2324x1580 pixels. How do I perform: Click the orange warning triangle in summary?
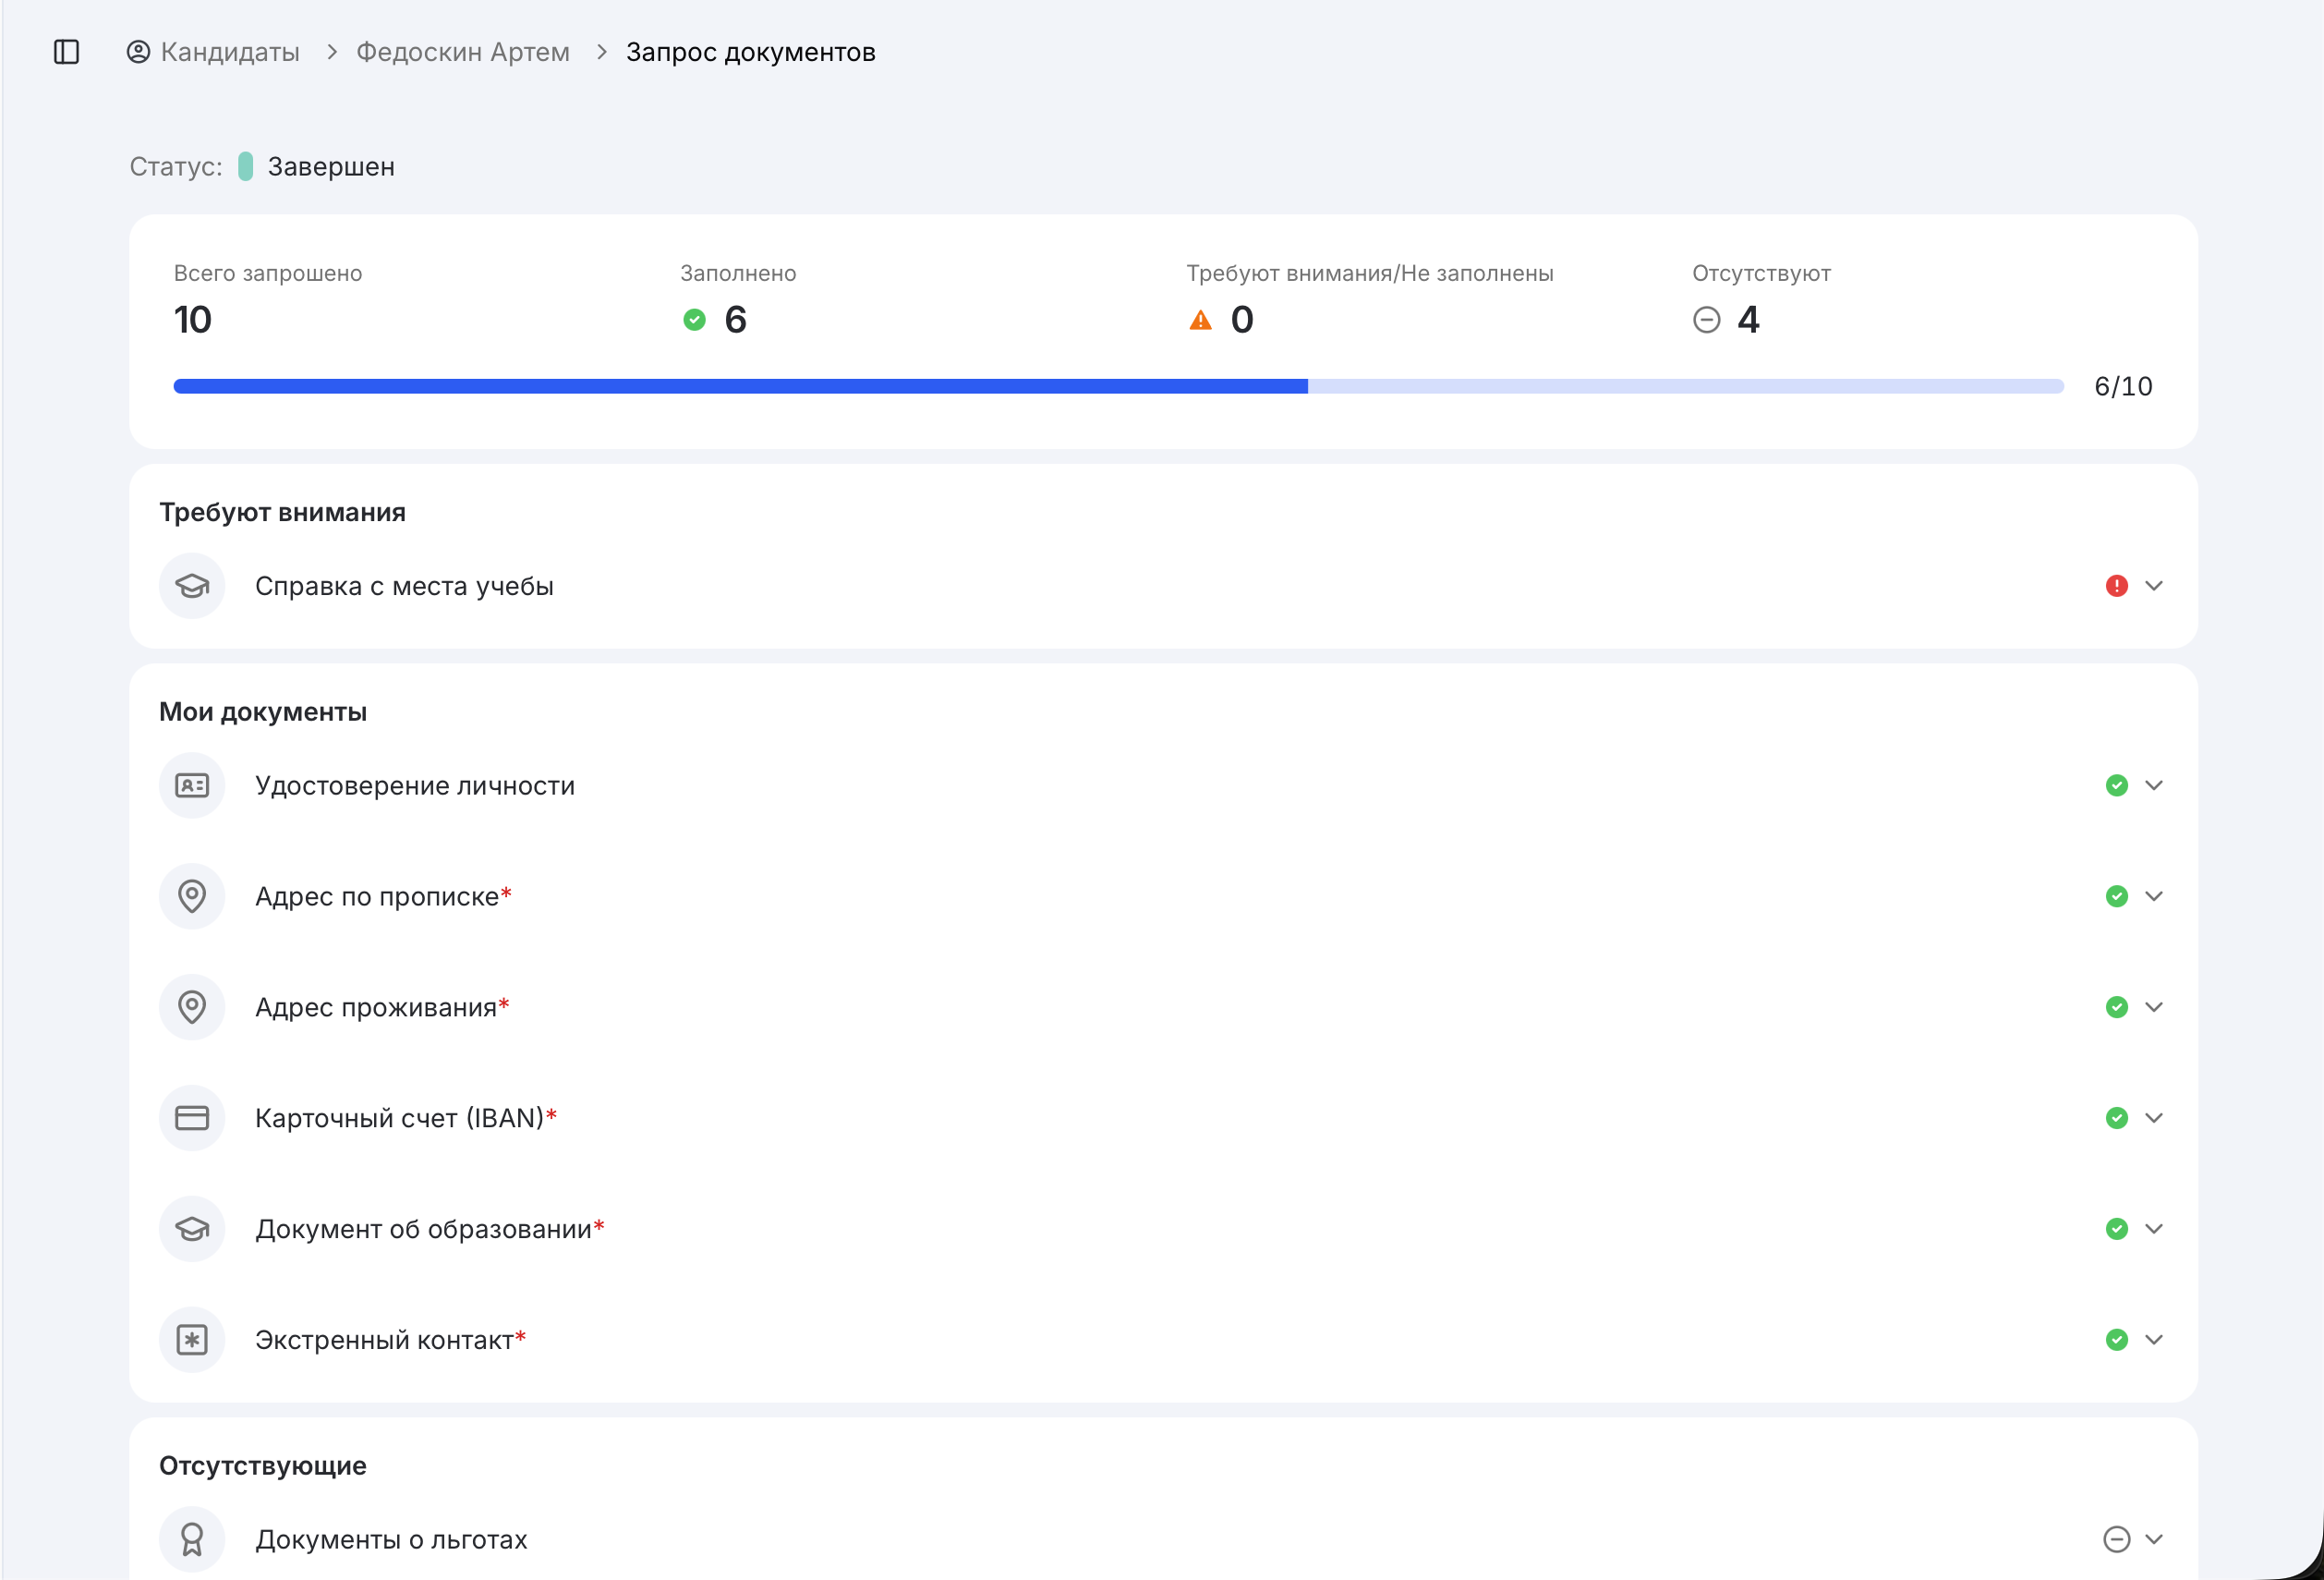click(1200, 320)
